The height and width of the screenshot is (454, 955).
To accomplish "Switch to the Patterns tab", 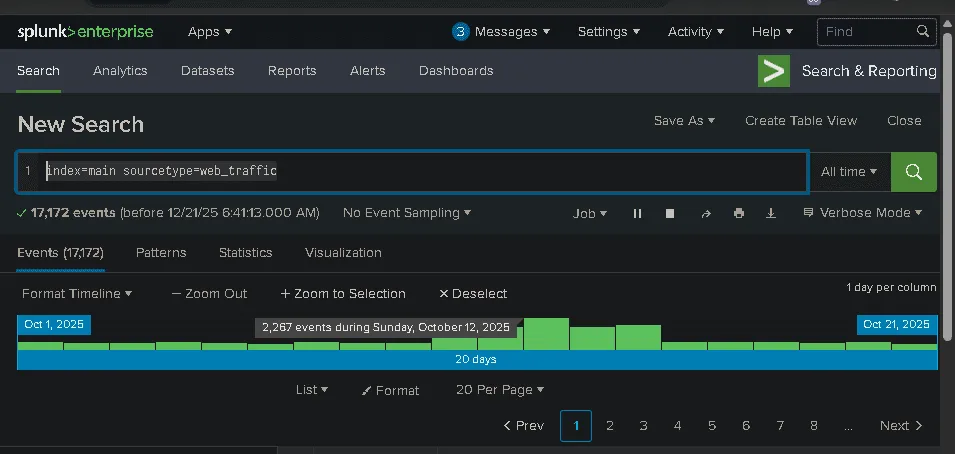I will (161, 253).
